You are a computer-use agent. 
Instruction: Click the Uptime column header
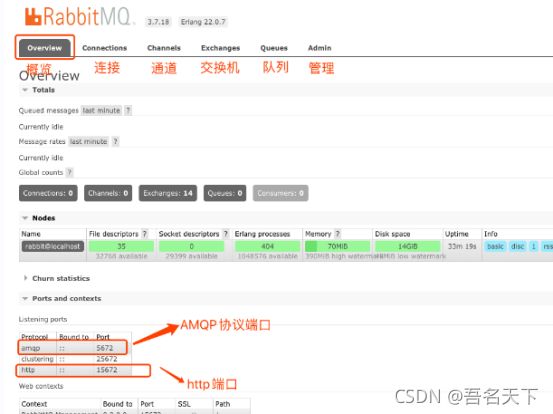[457, 234]
